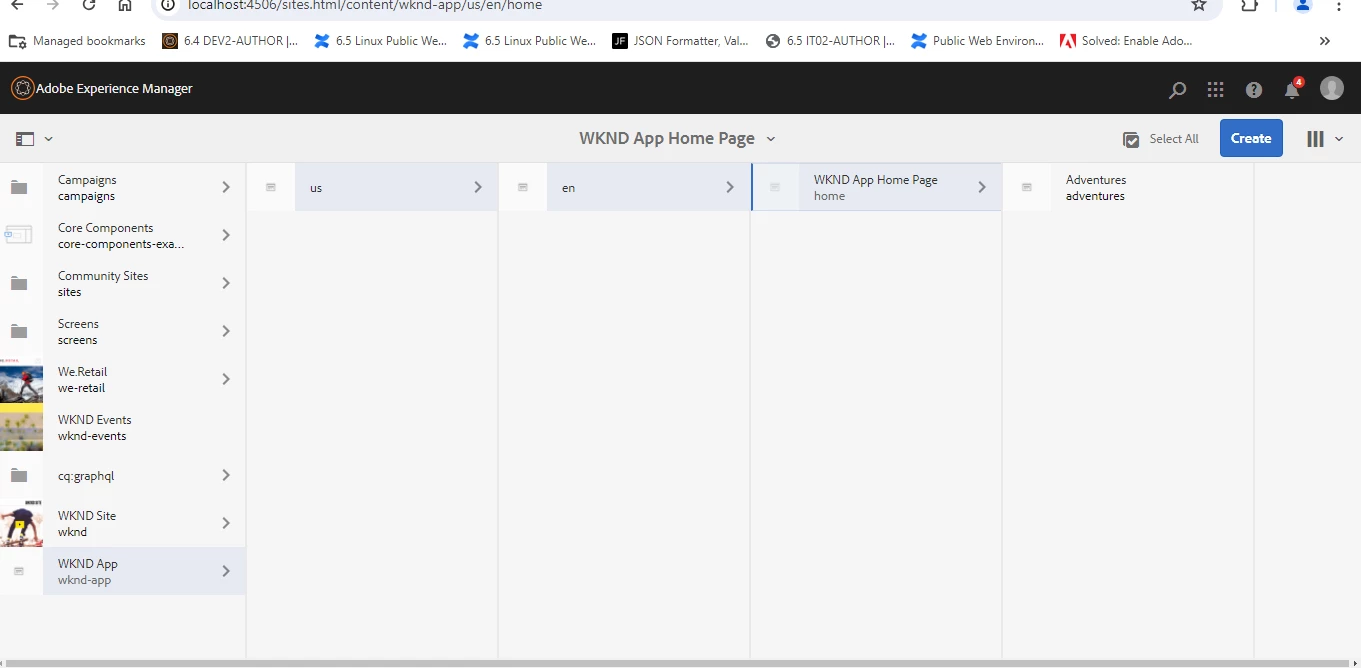The height and width of the screenshot is (668, 1361).
Task: Click the Adobe Experience Manager logo icon
Action: click(22, 88)
